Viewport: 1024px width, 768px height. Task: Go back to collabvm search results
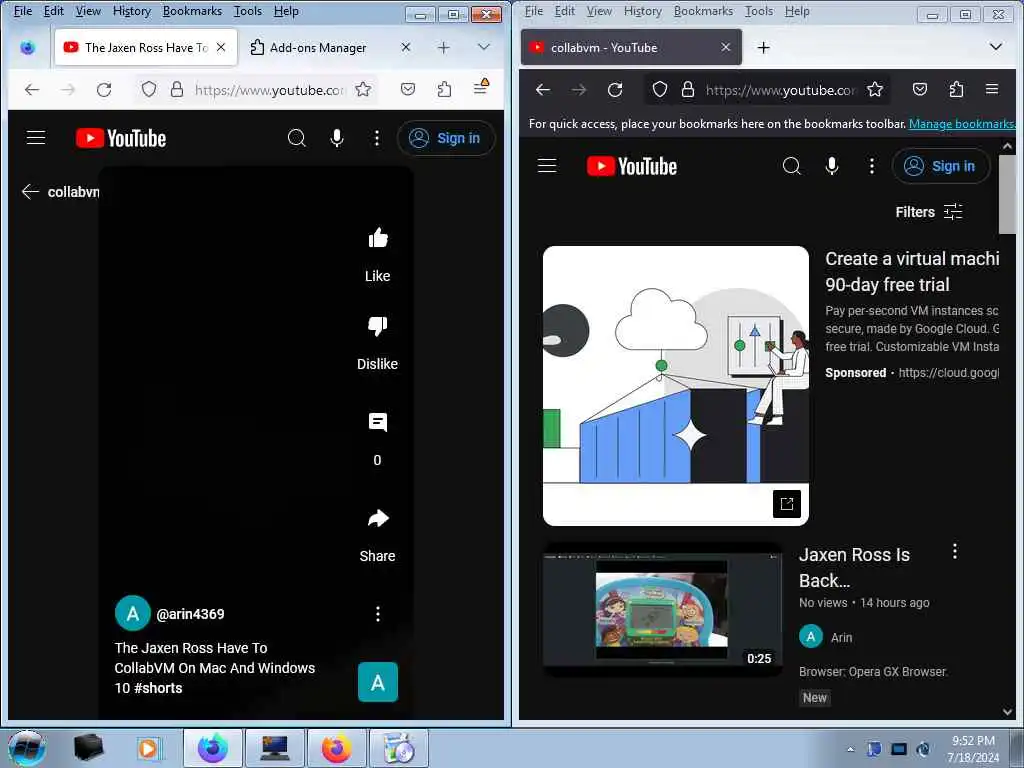click(x=30, y=191)
